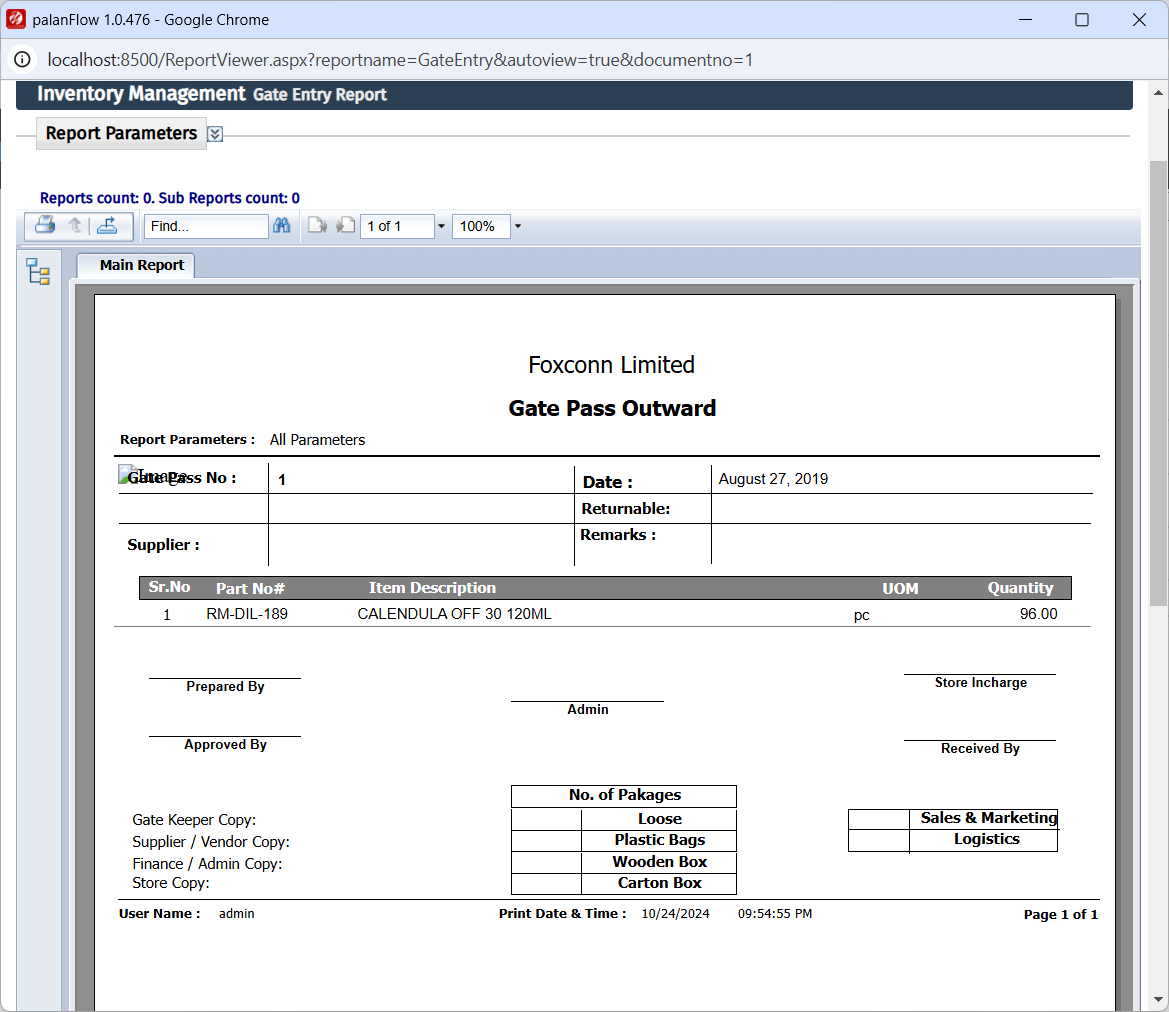Click the Store Incharge label
The height and width of the screenshot is (1012, 1169).
point(980,682)
